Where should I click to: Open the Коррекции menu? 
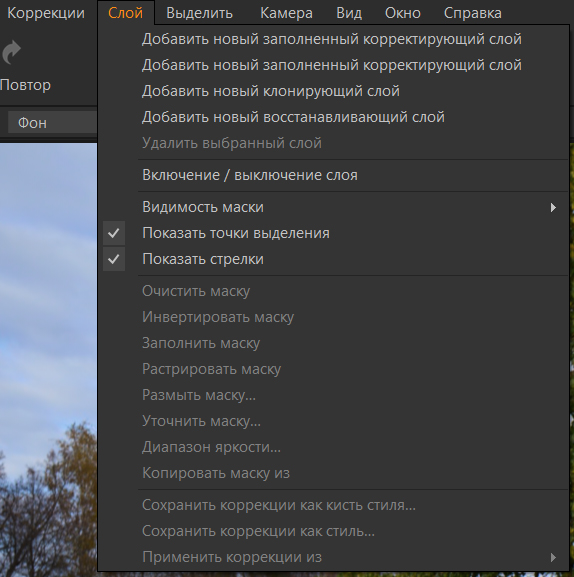click(46, 13)
